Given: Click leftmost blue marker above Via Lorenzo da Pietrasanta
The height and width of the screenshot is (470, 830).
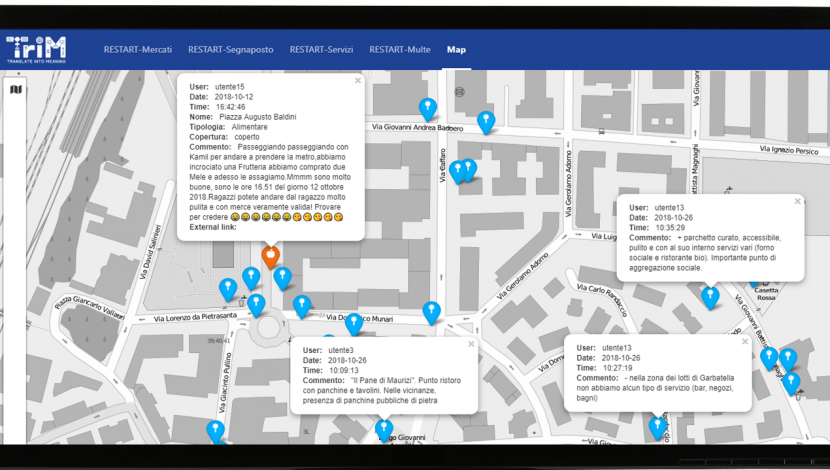Looking at the screenshot, I should 228,289.
